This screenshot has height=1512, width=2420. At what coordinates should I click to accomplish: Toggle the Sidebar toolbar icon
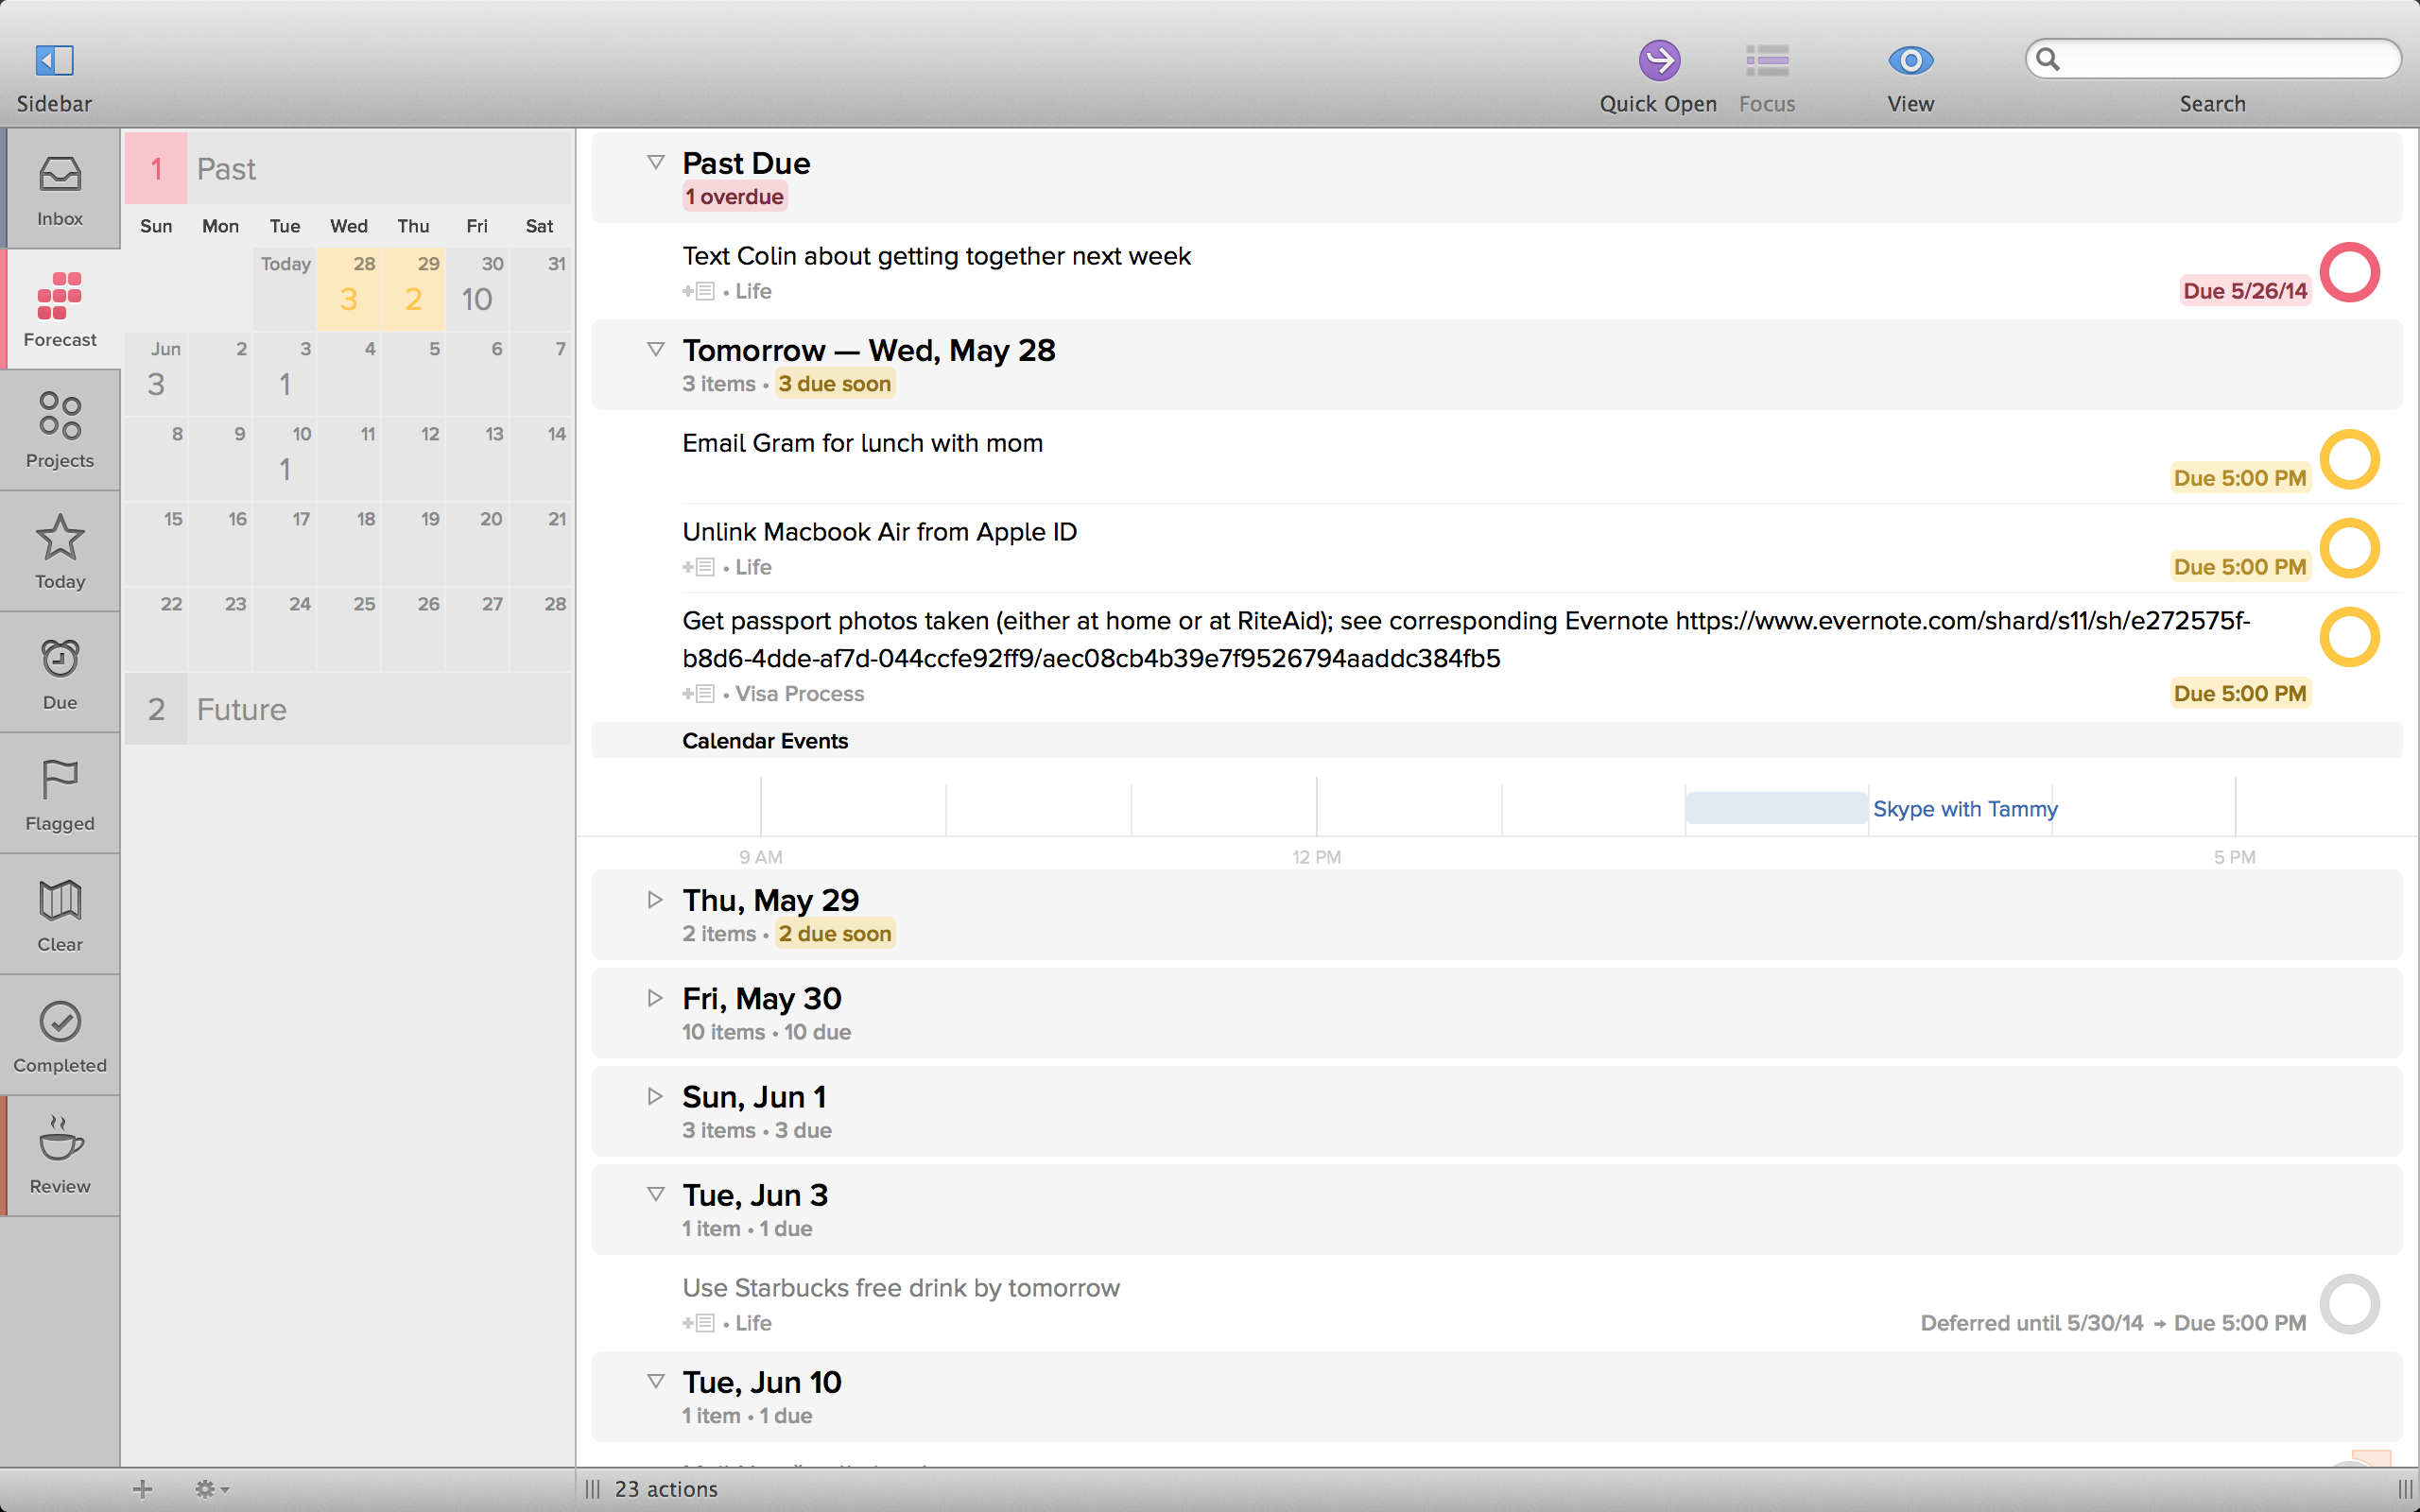point(54,60)
